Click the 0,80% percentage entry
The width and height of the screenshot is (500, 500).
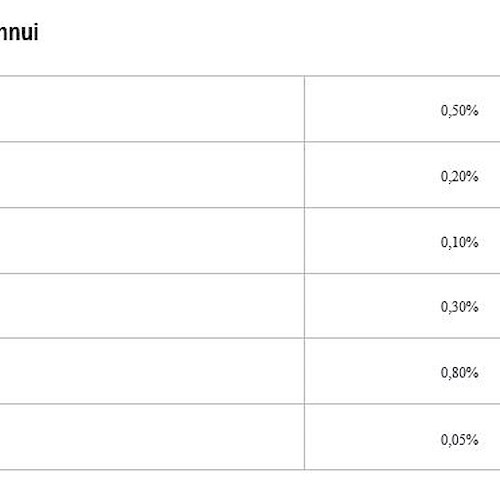(x=459, y=372)
